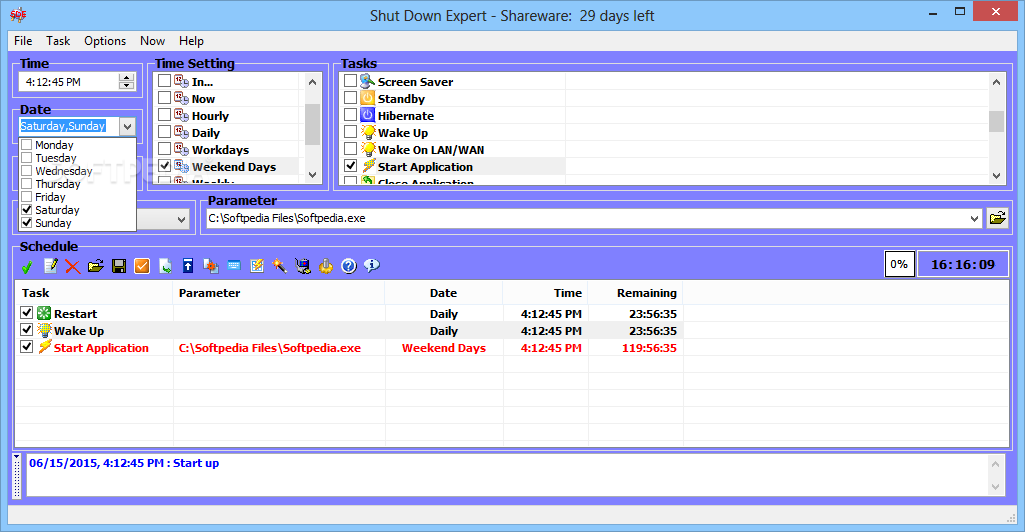Viewport: 1025px width, 532px height.
Task: Disable the Restart schedule row checkbox
Action: coord(27,312)
